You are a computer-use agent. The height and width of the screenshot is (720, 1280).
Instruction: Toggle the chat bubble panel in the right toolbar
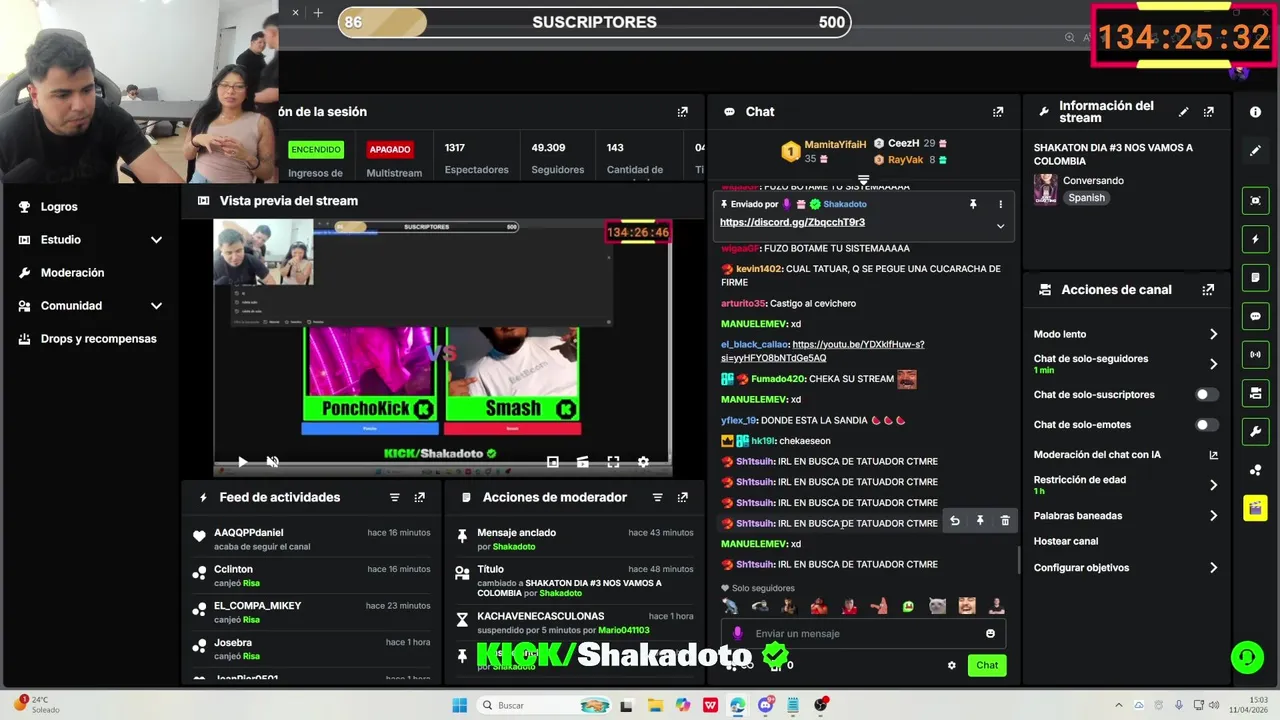point(1255,316)
